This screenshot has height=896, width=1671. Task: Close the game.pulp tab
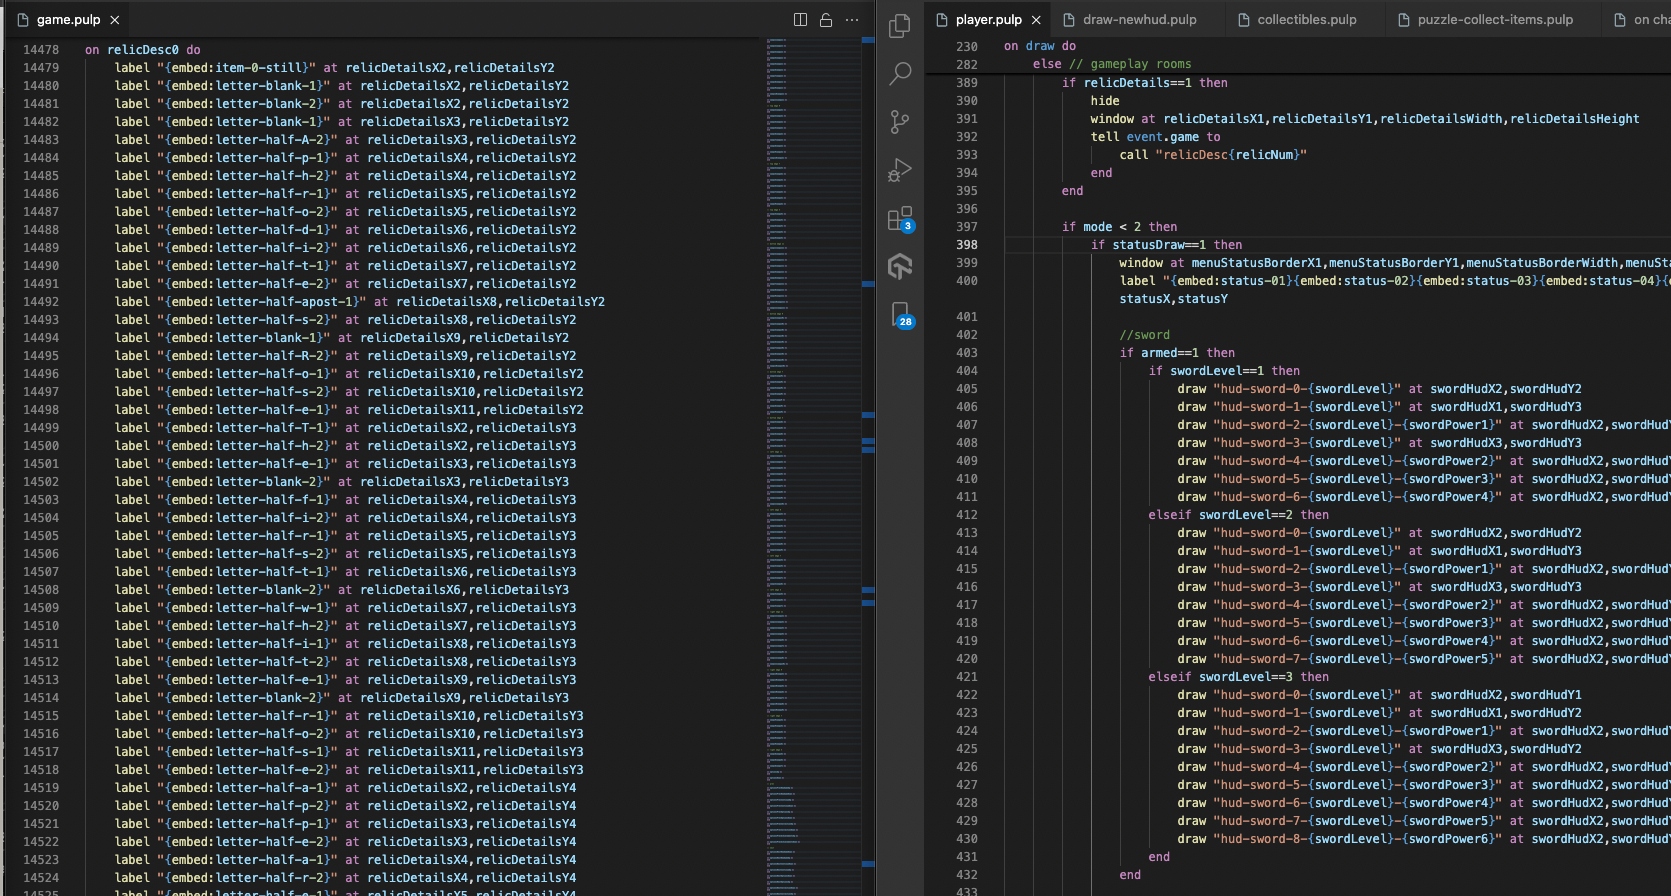coord(115,20)
